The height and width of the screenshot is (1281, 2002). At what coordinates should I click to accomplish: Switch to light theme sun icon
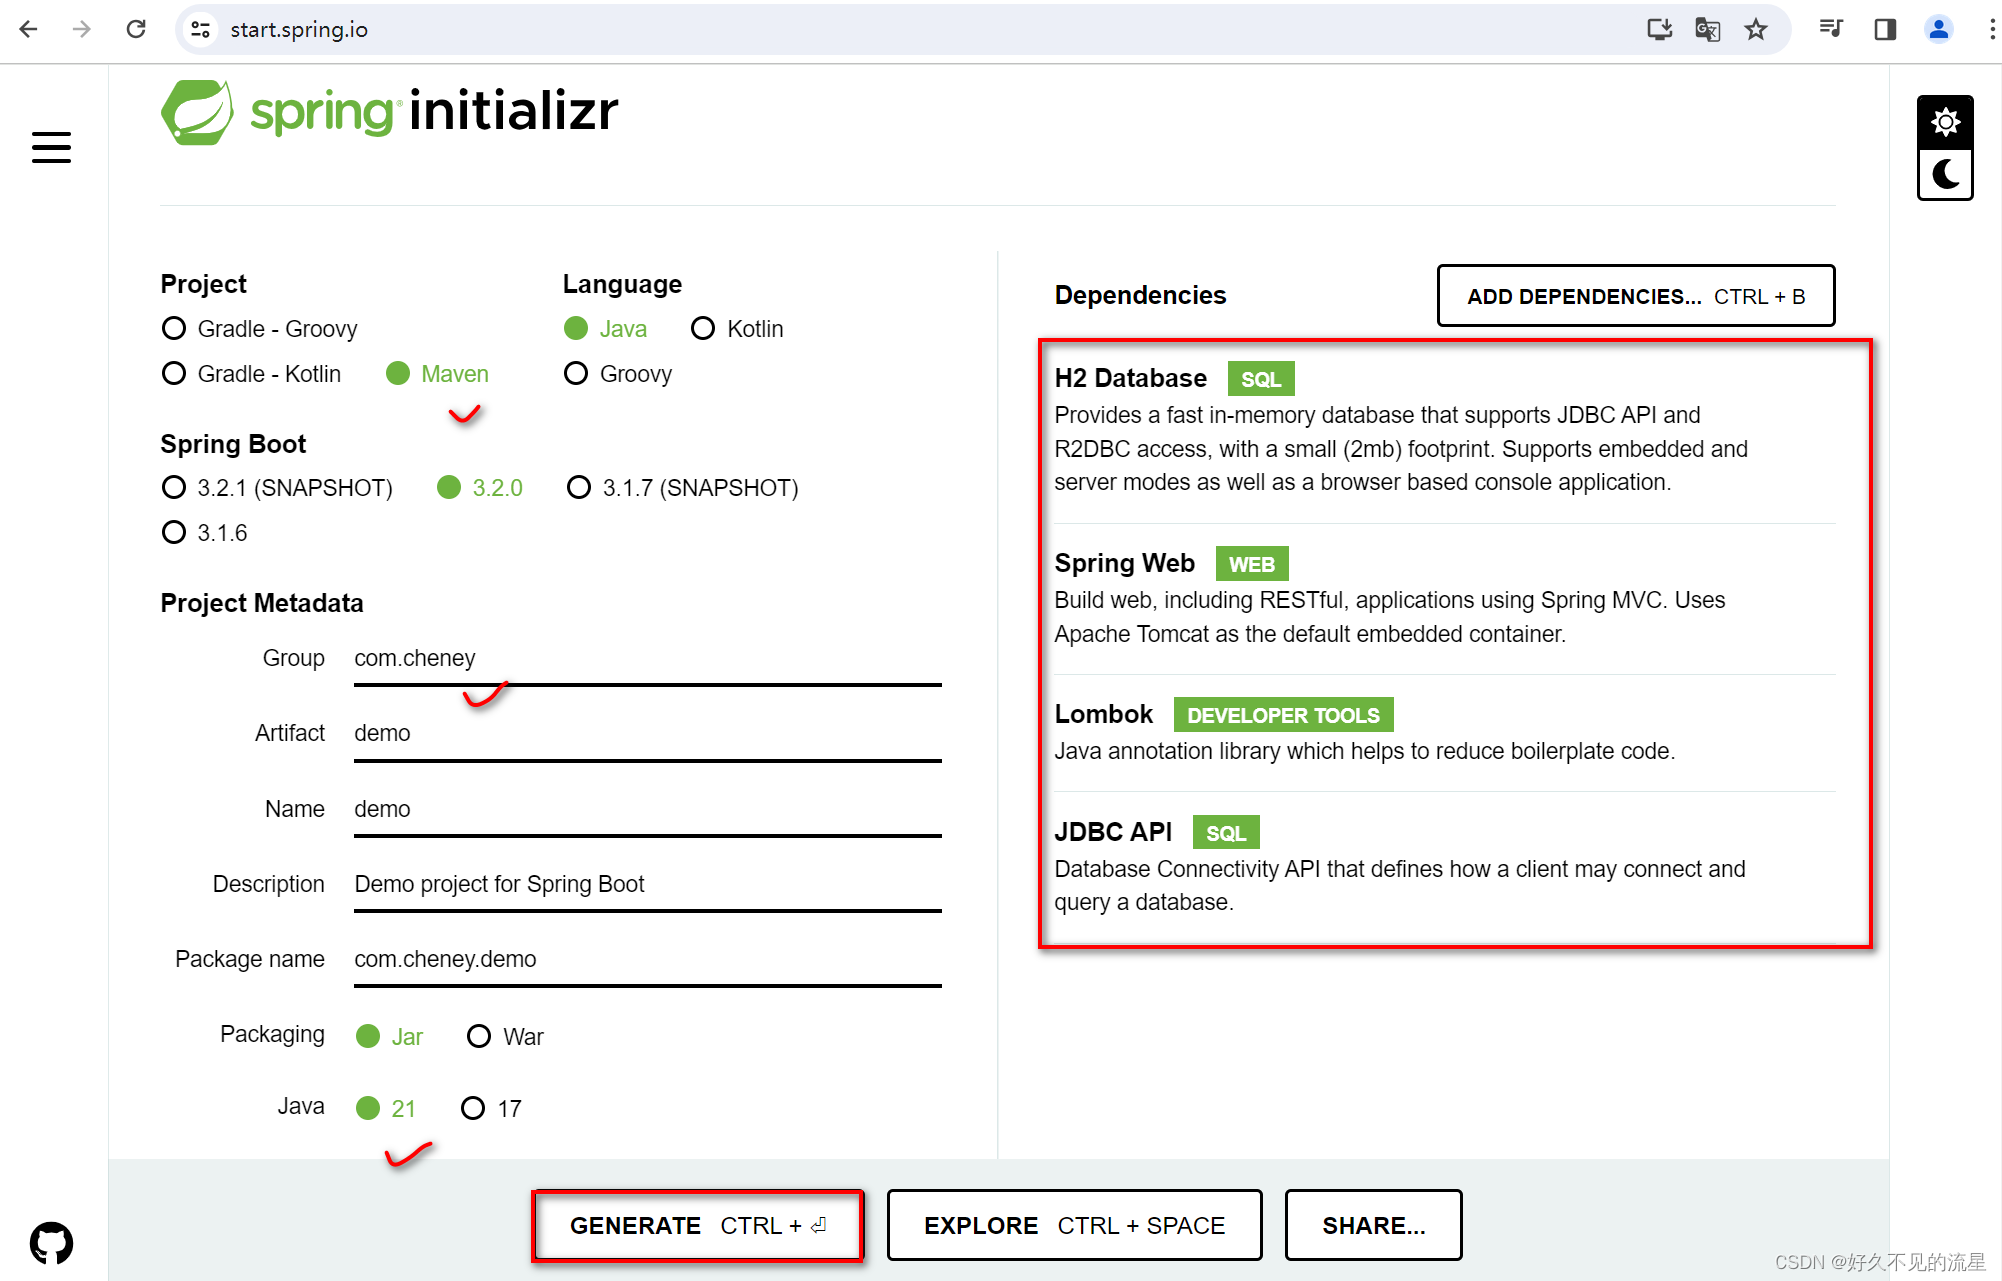click(1945, 122)
